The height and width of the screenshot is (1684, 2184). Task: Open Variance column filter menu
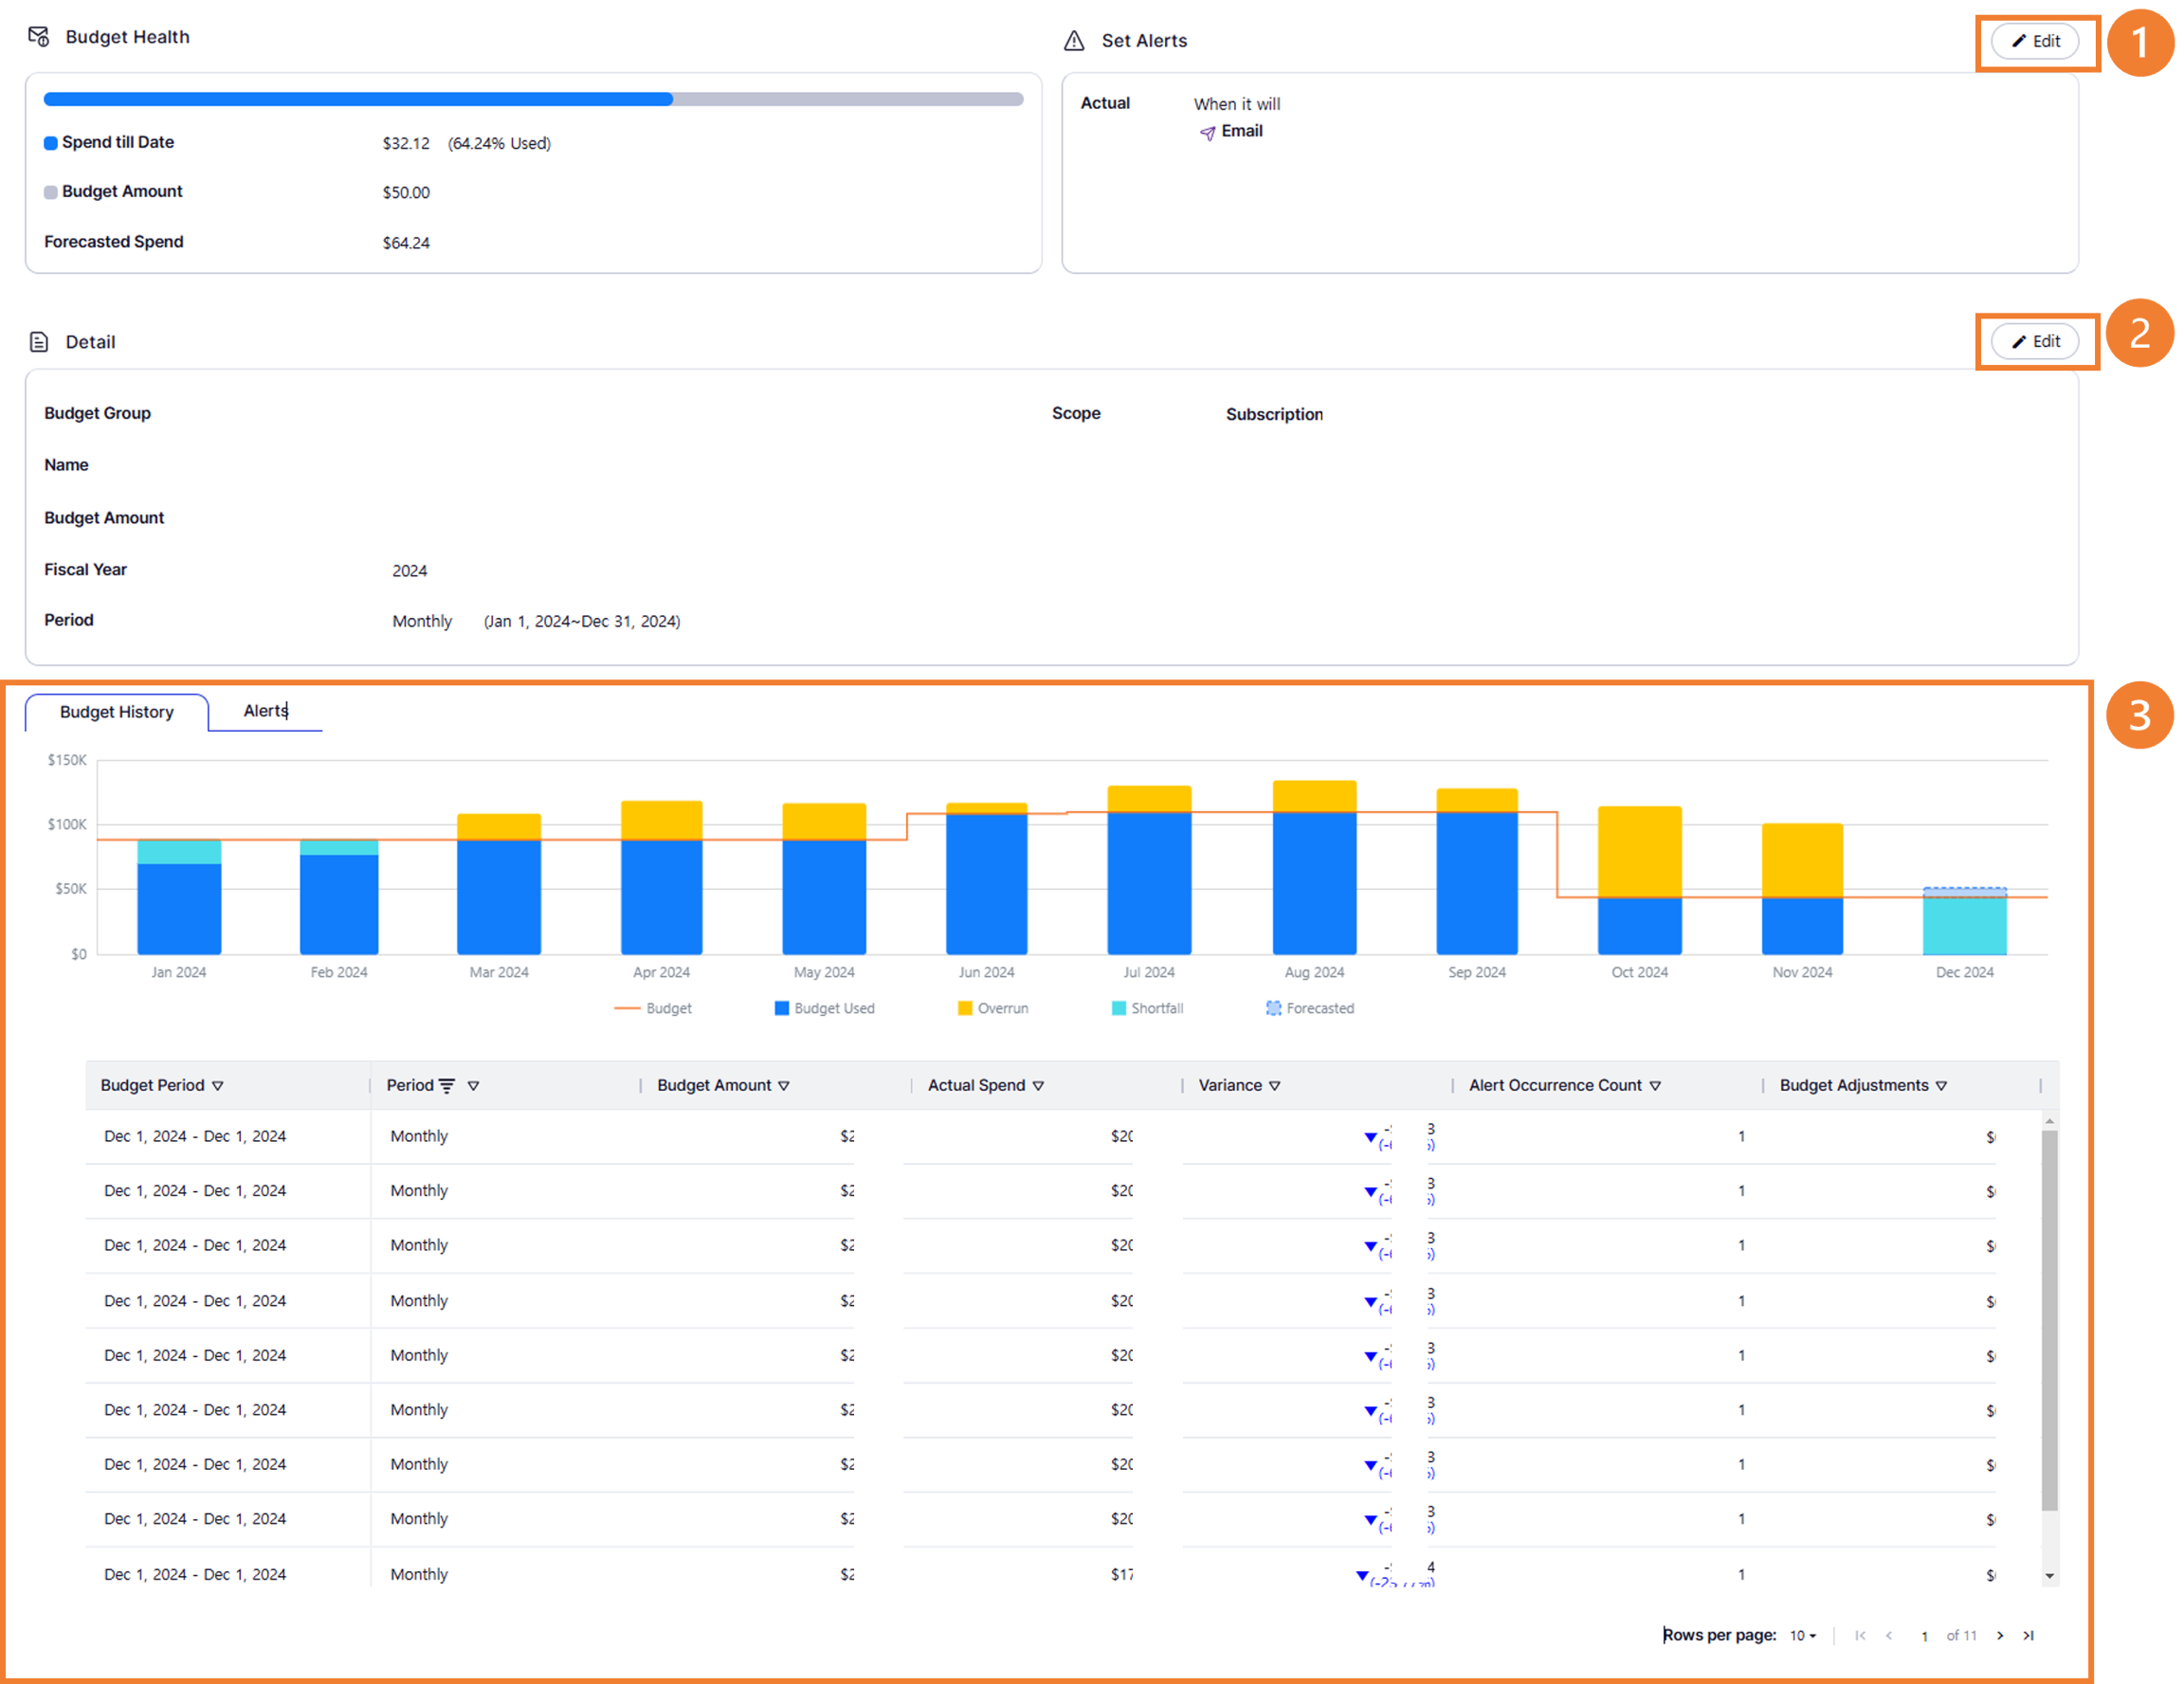tap(1274, 1085)
